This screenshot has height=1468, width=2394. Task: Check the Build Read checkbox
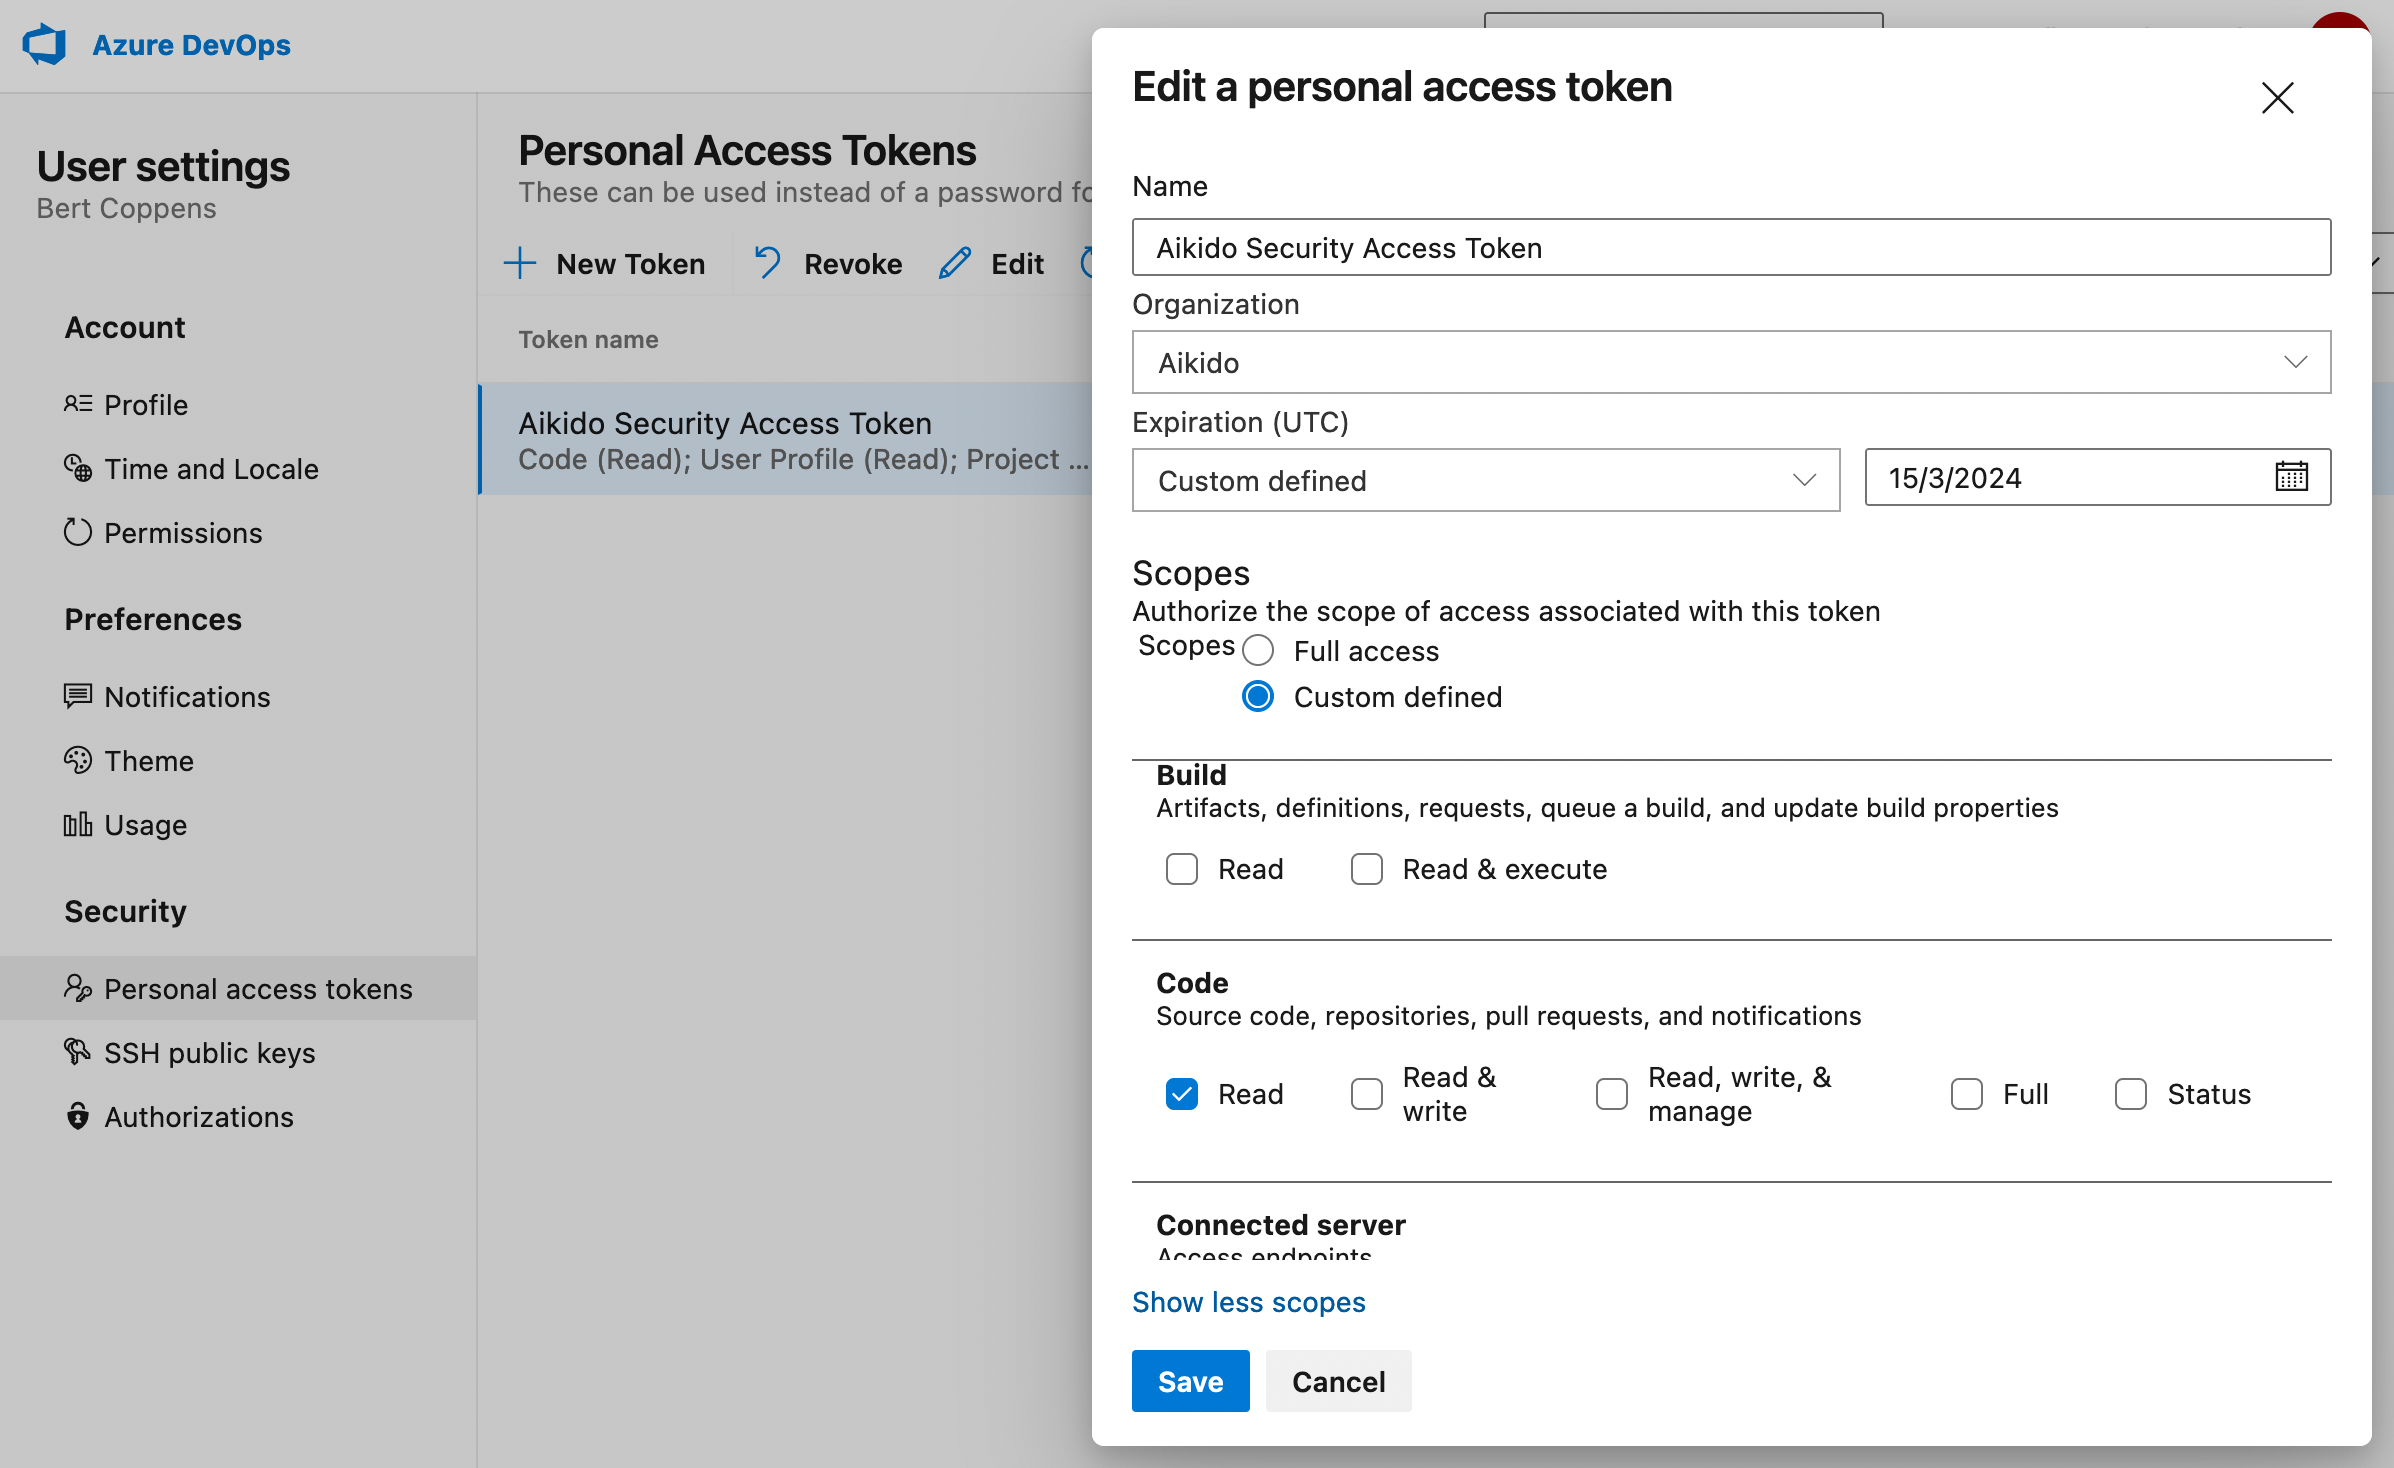(1182, 869)
